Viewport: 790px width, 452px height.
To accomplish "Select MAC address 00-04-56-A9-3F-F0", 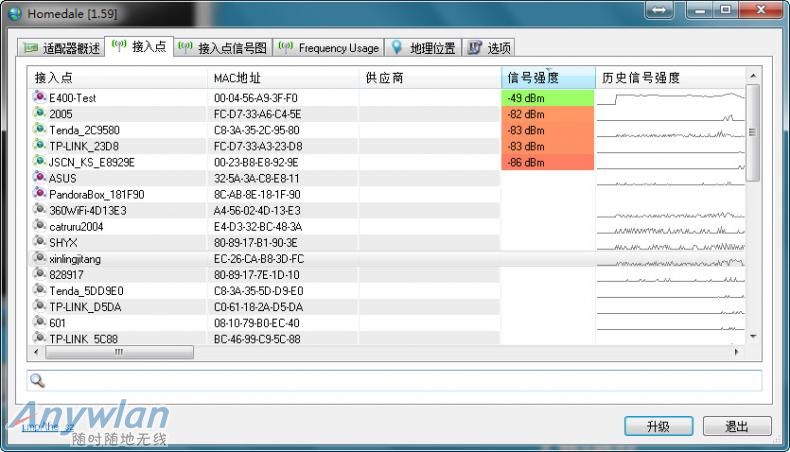I will coord(255,98).
